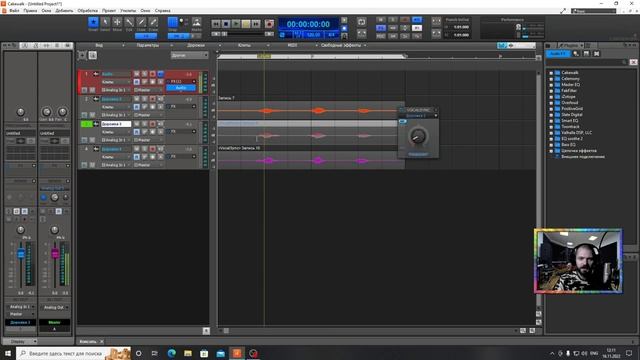The width and height of the screenshot is (640, 360).
Task: Open the Windows Start menu
Action: (8, 353)
